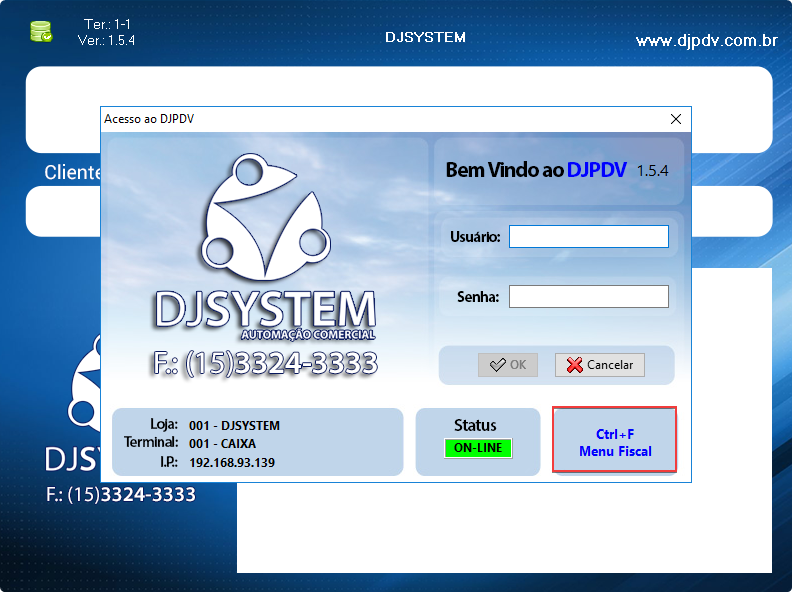
Task: Click the Status label above ON-LINE
Action: [x=475, y=425]
